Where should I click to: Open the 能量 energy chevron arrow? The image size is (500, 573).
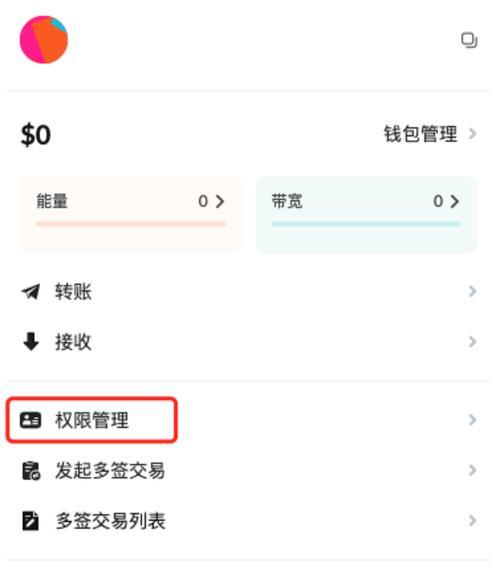(x=220, y=201)
